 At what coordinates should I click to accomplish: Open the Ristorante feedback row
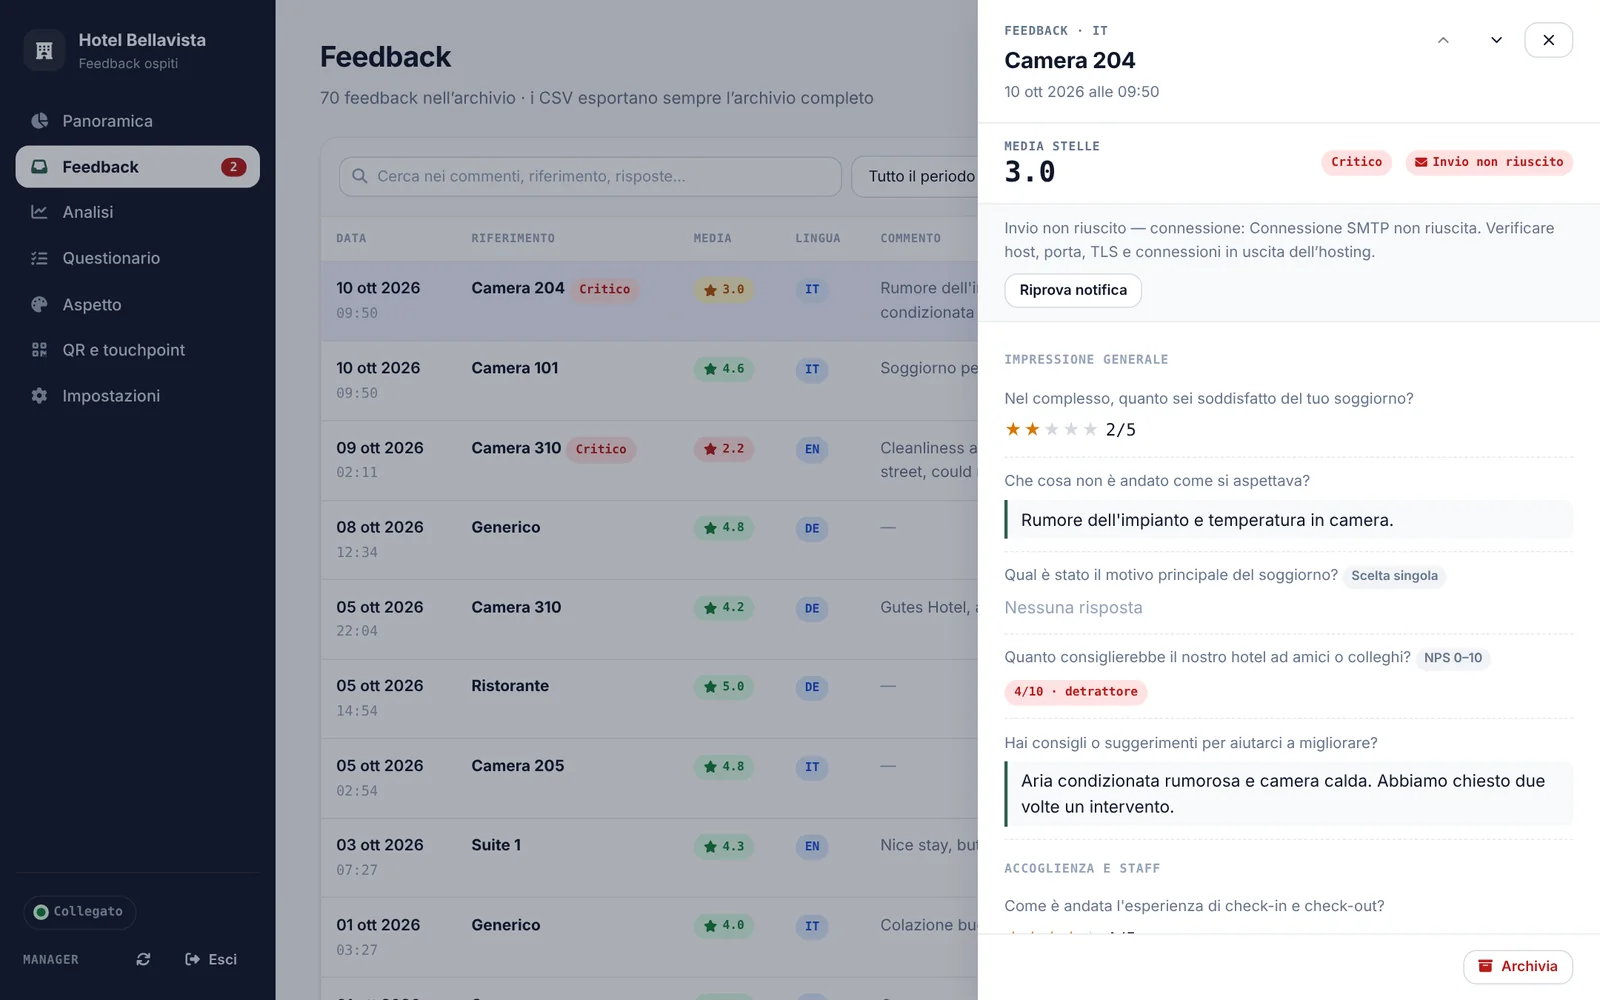649,698
